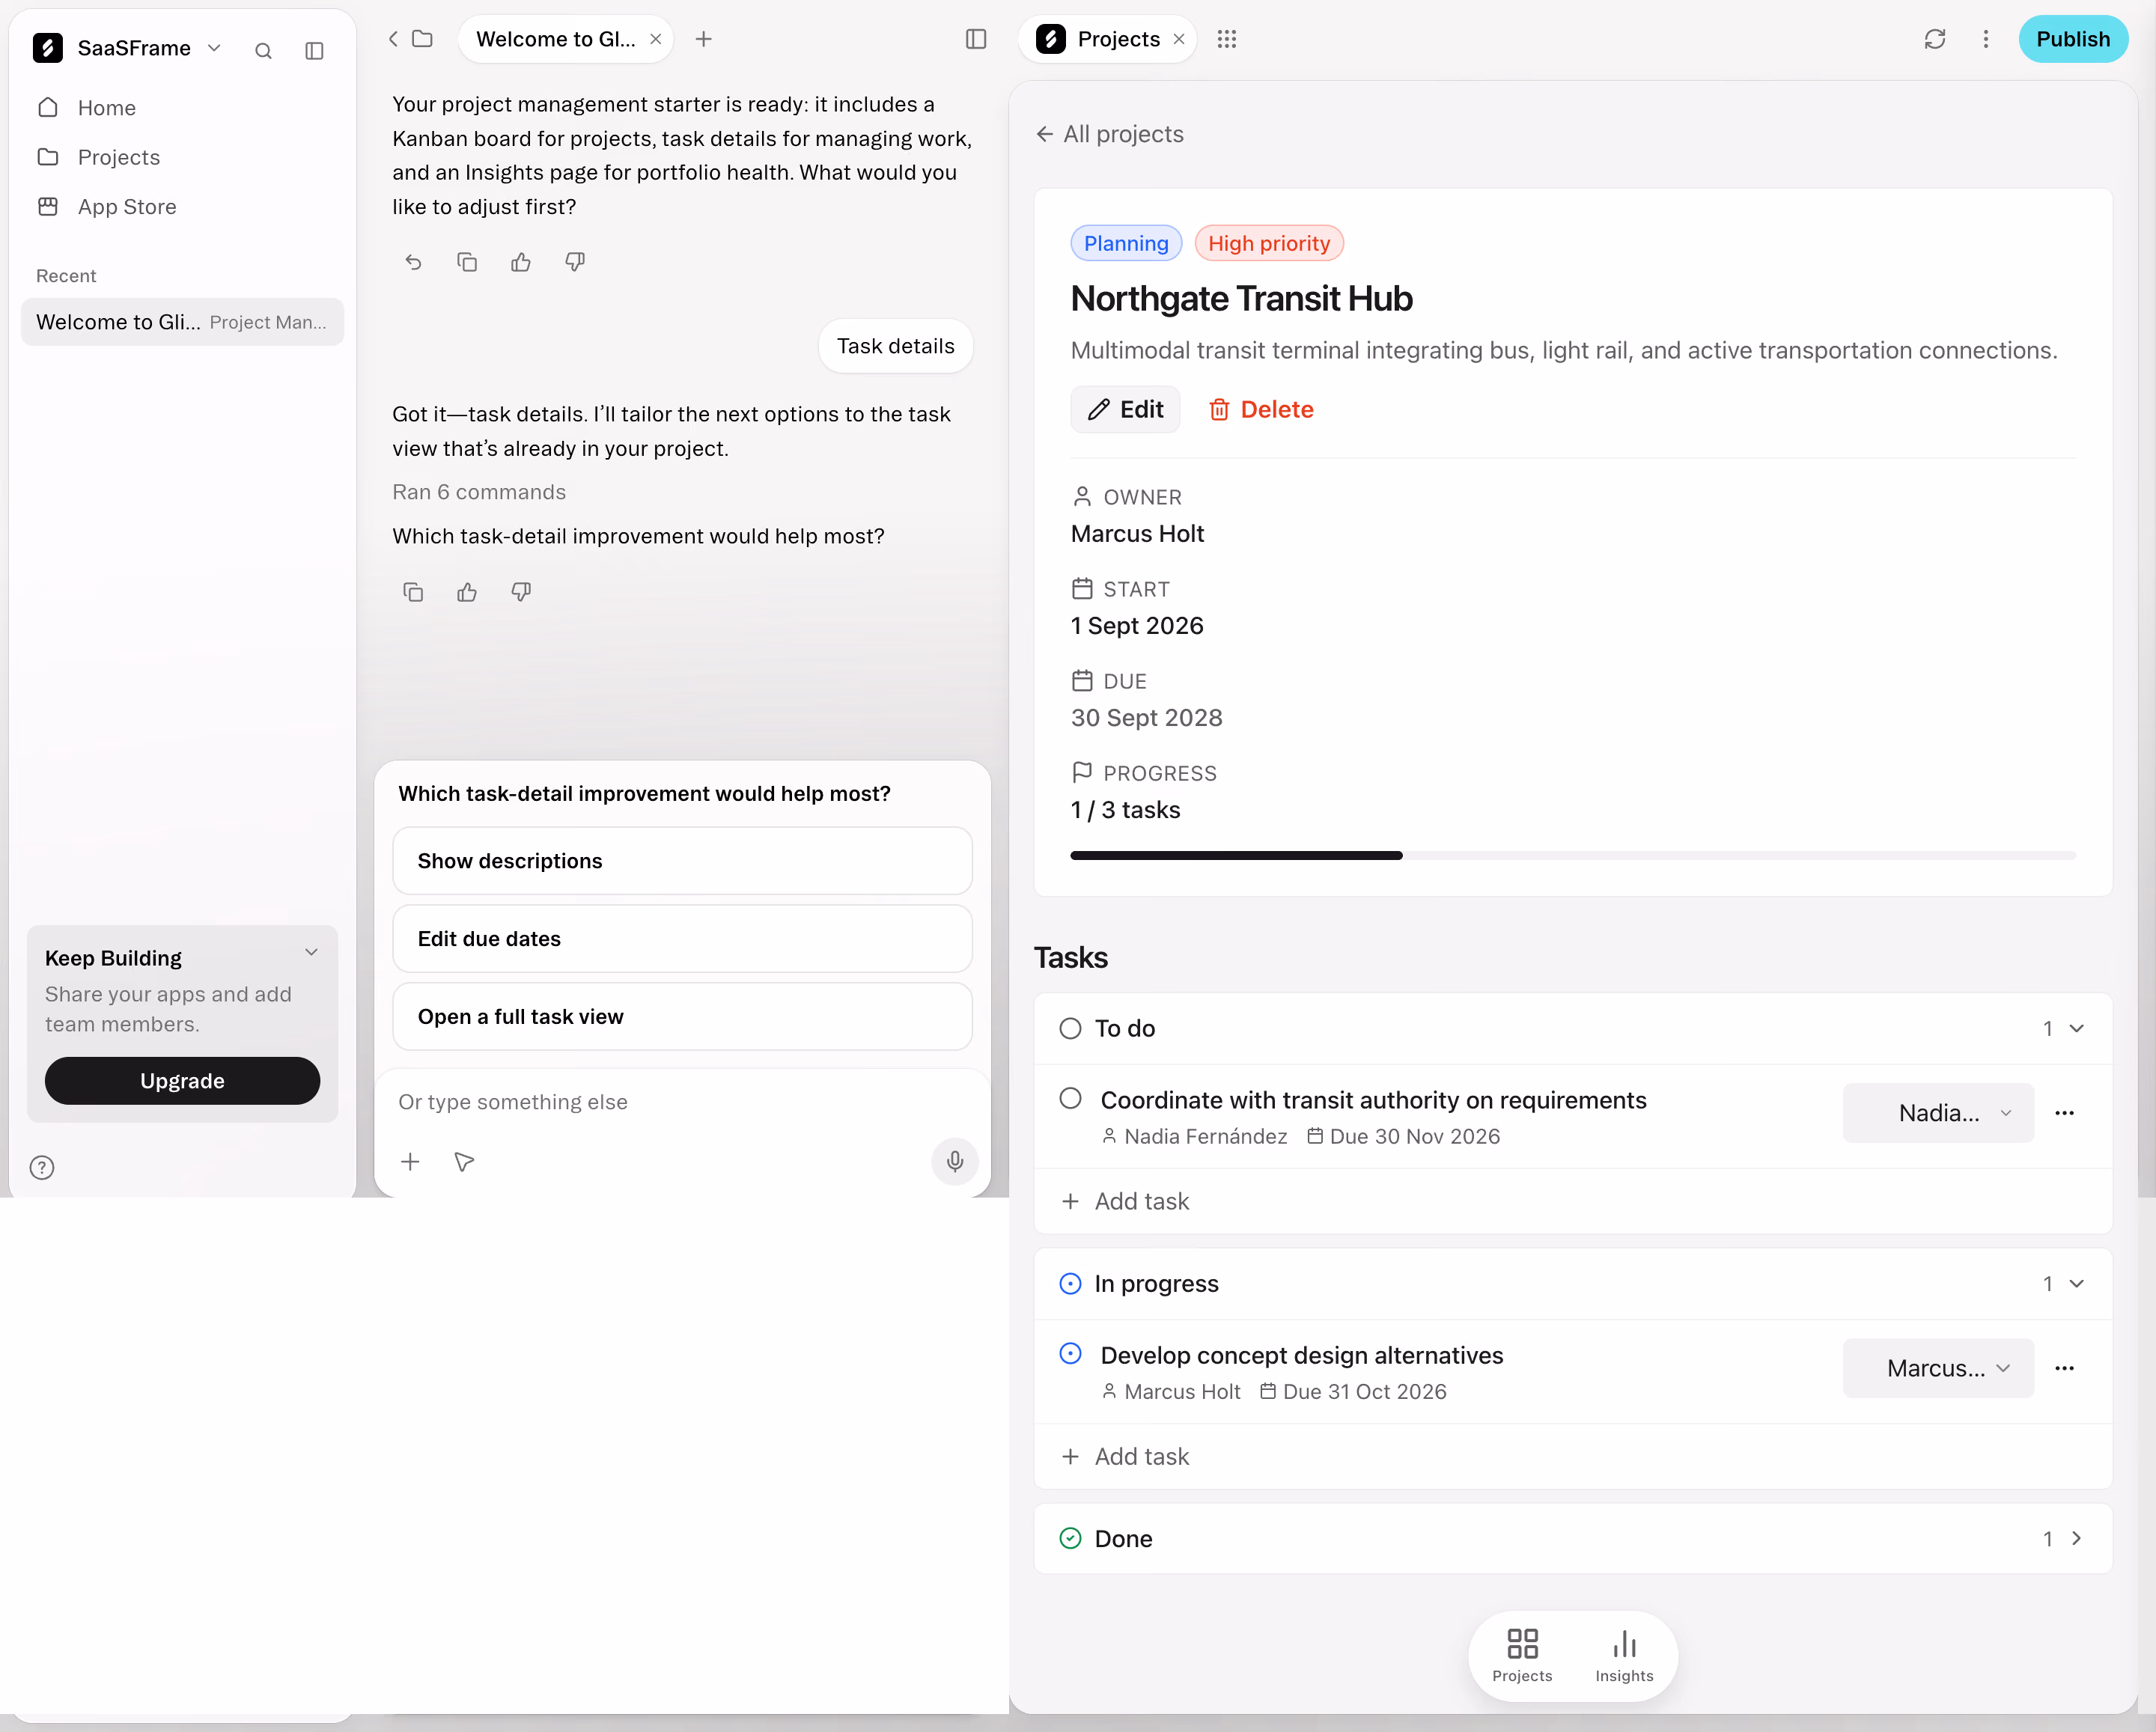This screenshot has width=2156, height=1732.
Task: Open more options for the 'Coordinate with transit authority' task
Action: (x=2064, y=1113)
